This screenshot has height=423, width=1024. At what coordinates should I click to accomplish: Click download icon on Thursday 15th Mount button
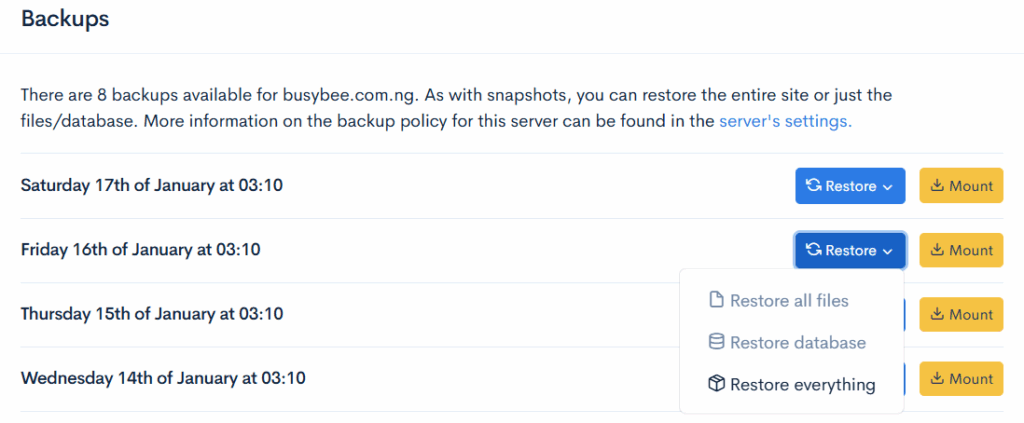(937, 314)
